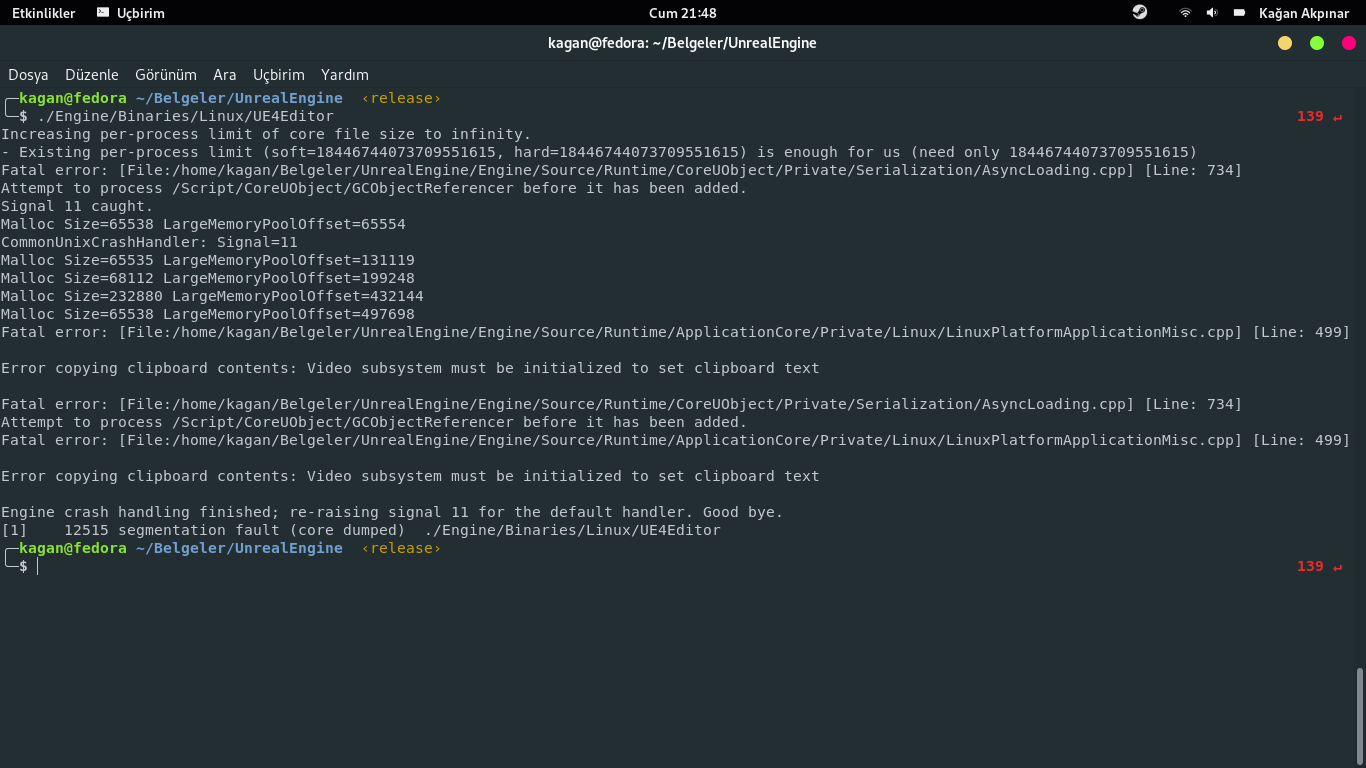The height and width of the screenshot is (768, 1366).
Task: Click the 'Malloc Size=232880' line
Action: tap(212, 296)
